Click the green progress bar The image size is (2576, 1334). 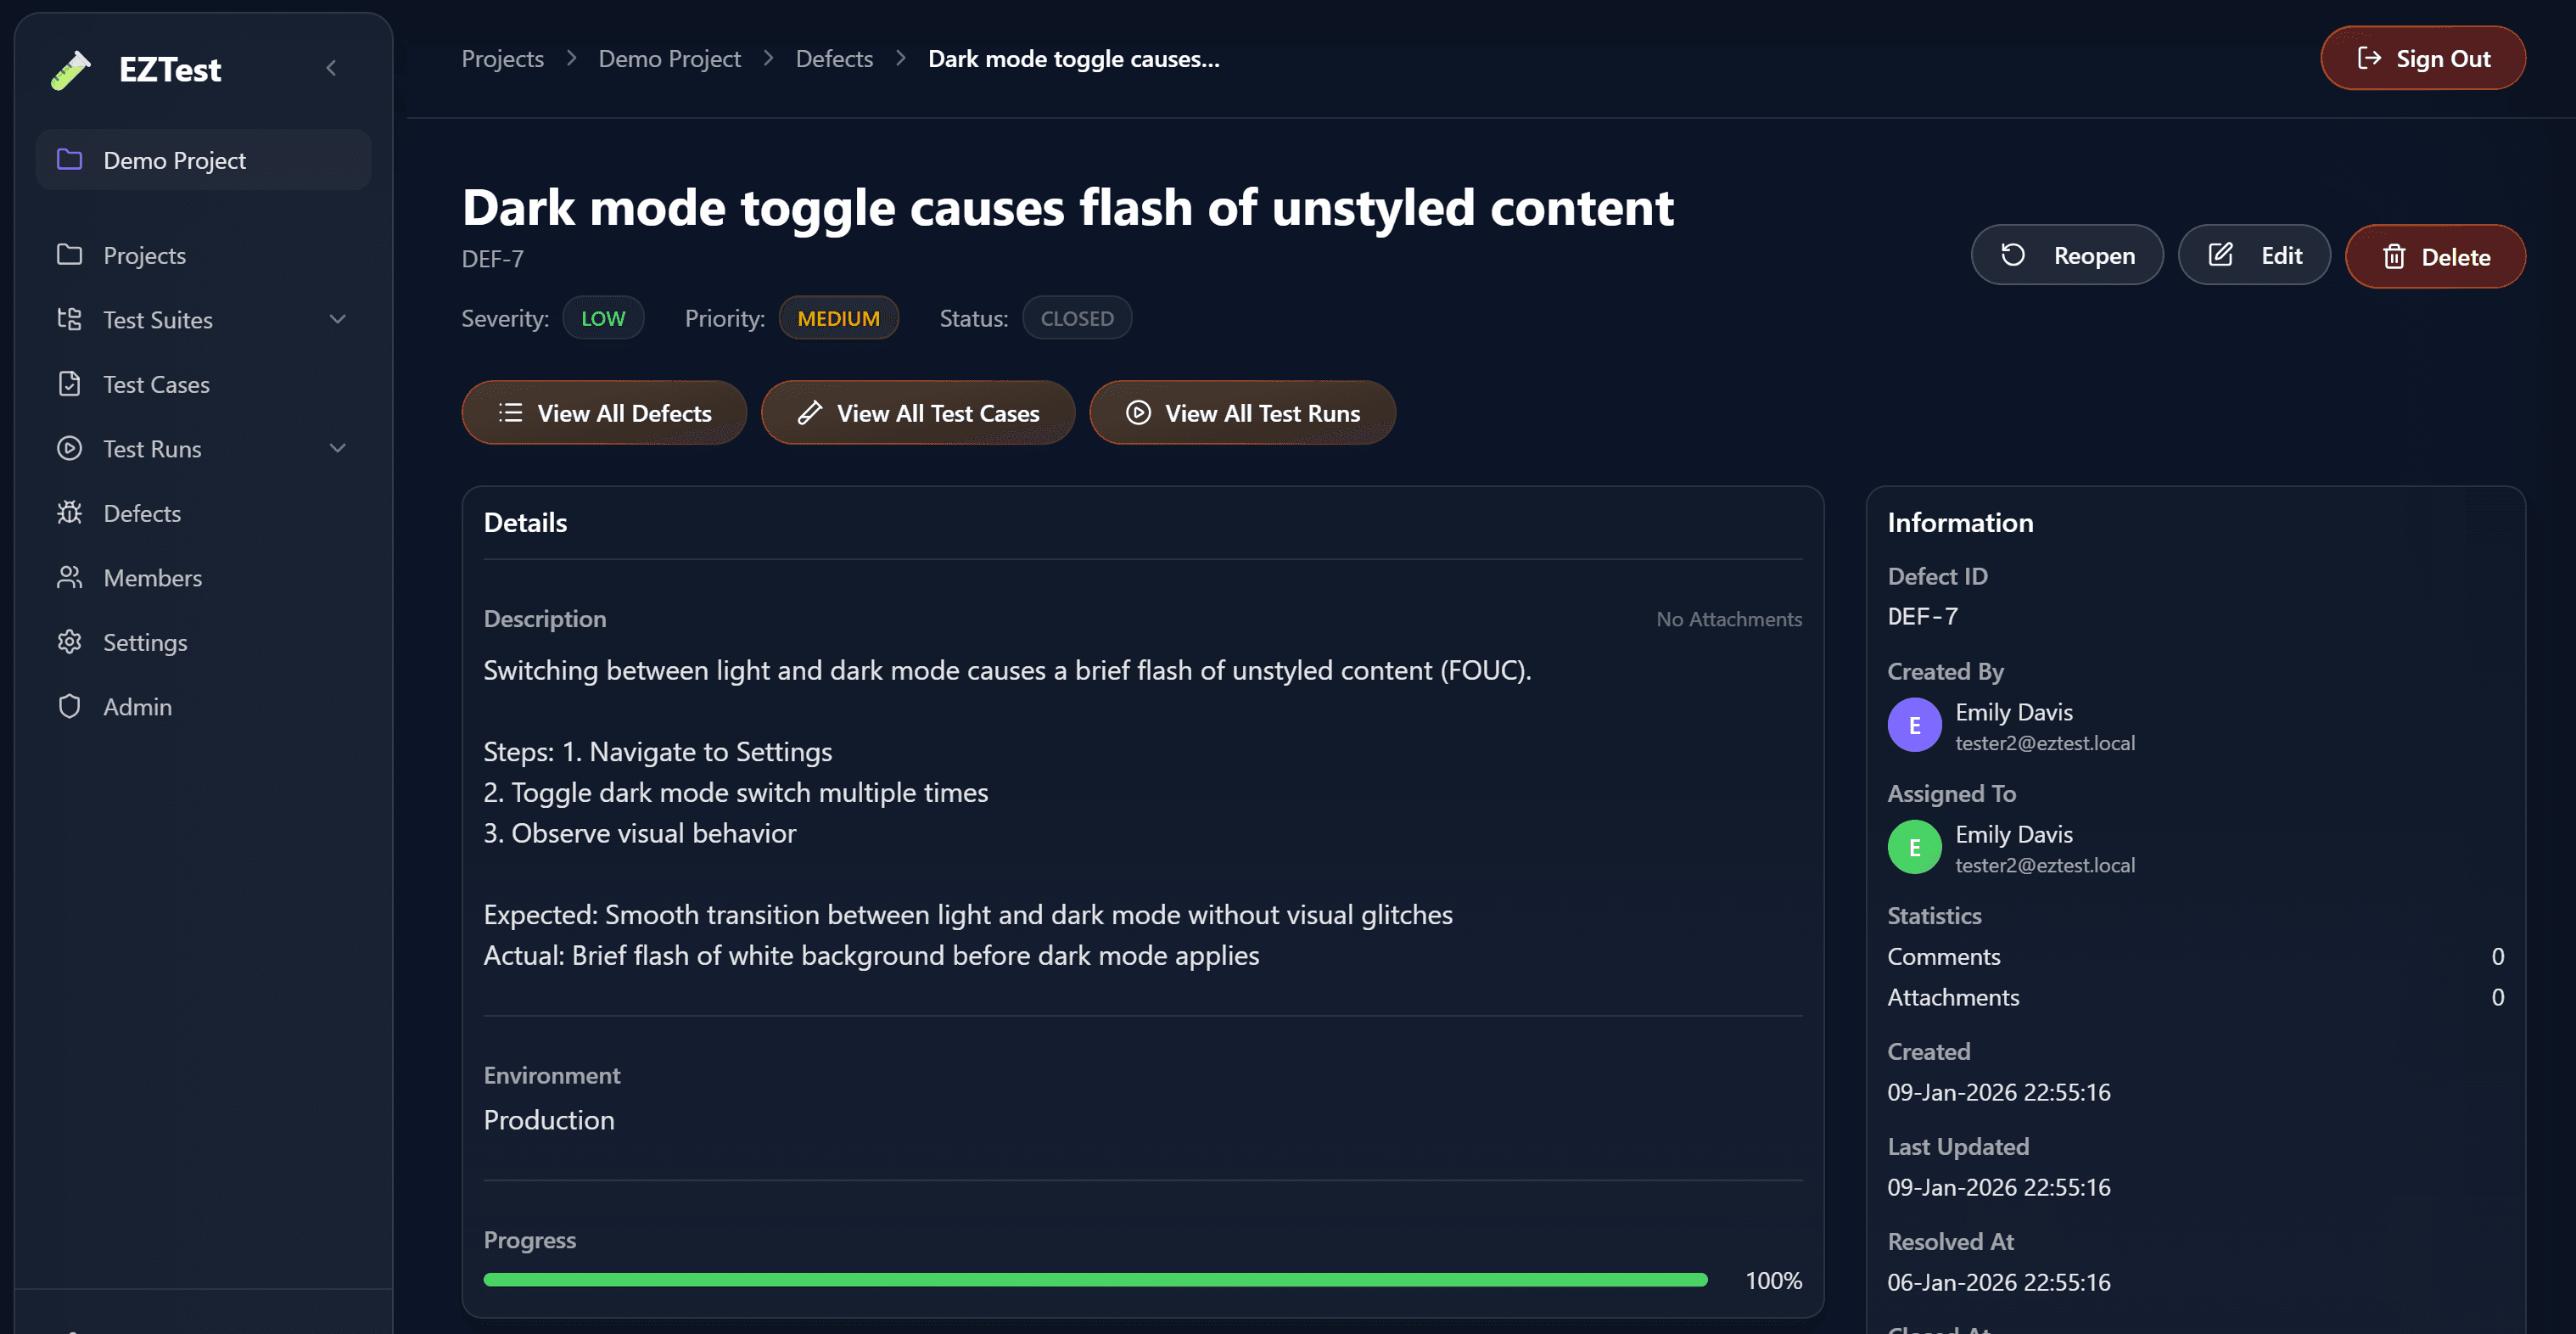click(x=1095, y=1280)
